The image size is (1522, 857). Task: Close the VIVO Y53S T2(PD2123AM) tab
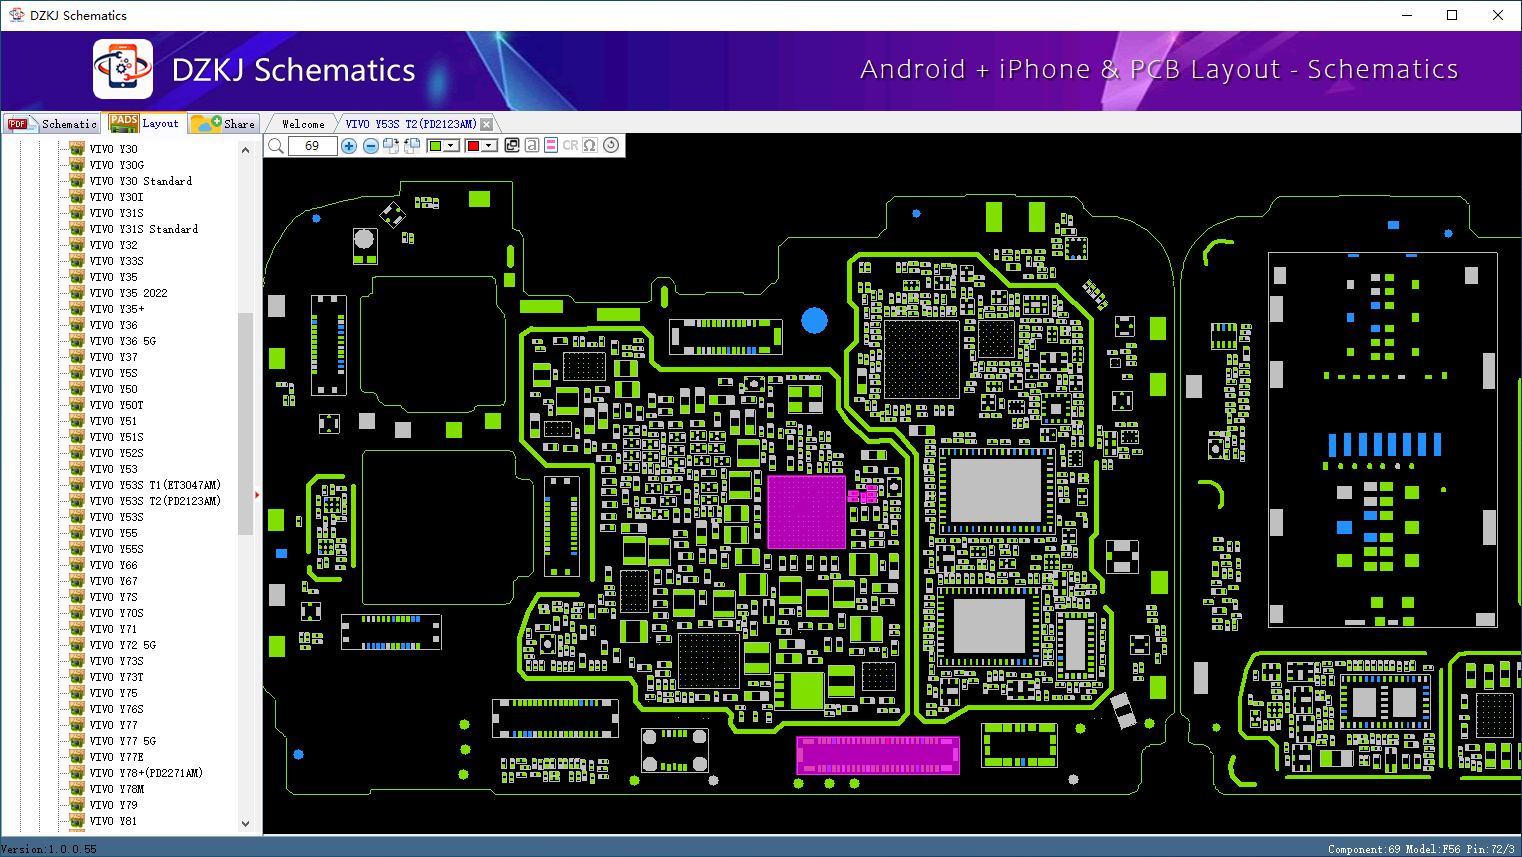tap(487, 124)
